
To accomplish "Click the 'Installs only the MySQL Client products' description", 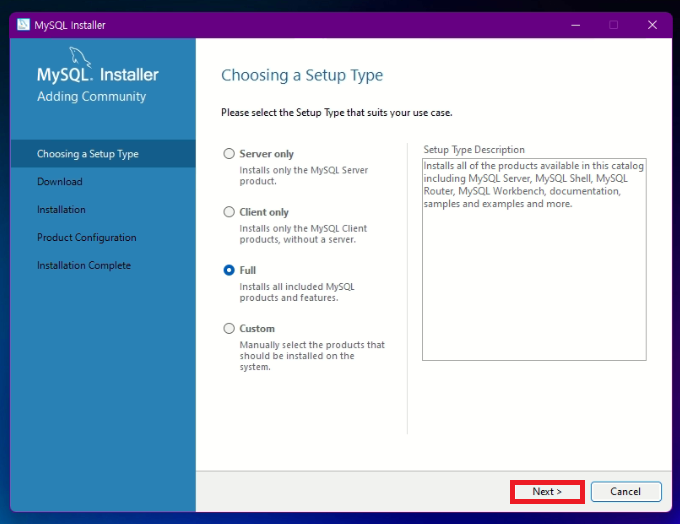I will tap(303, 234).
